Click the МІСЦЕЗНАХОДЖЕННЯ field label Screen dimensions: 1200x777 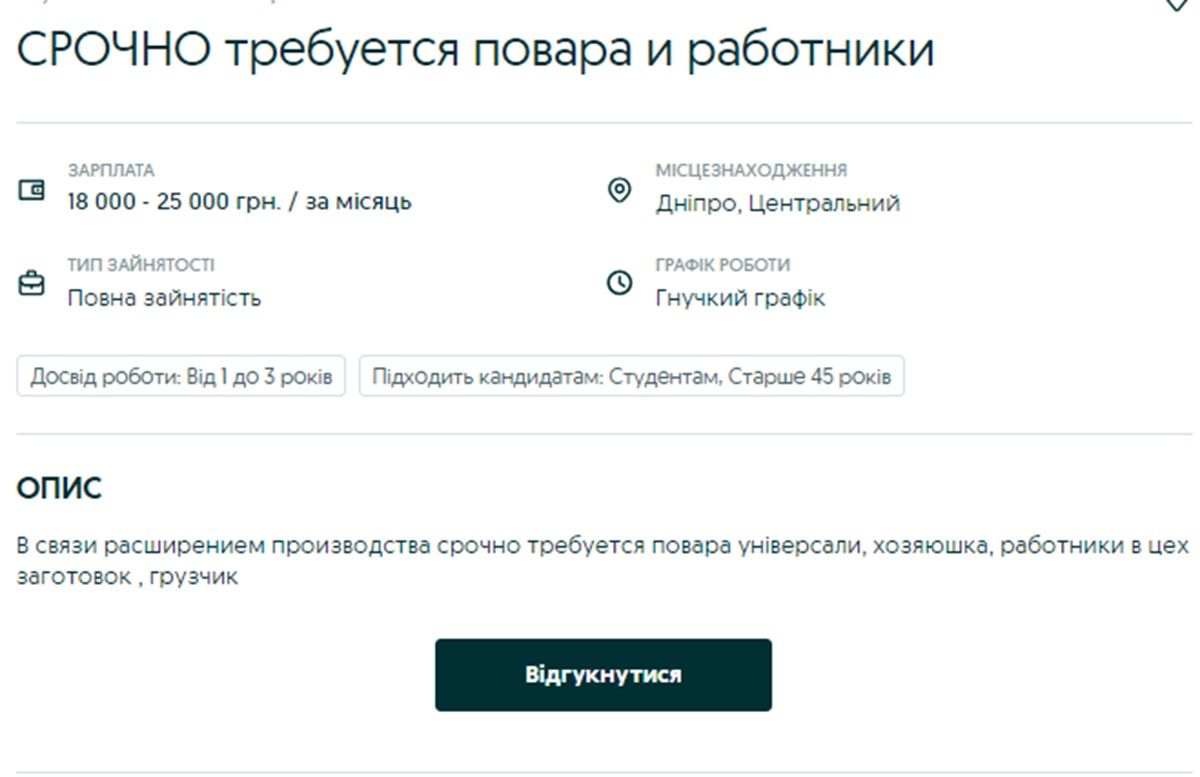click(751, 168)
